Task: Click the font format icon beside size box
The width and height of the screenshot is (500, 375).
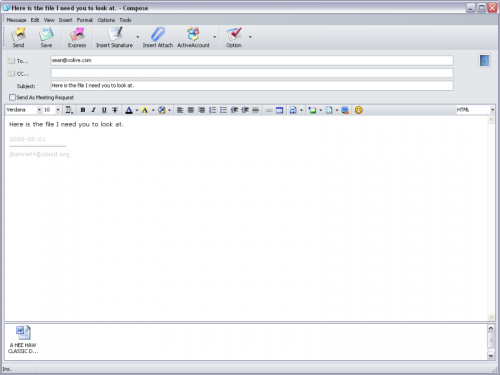Action: pos(69,110)
